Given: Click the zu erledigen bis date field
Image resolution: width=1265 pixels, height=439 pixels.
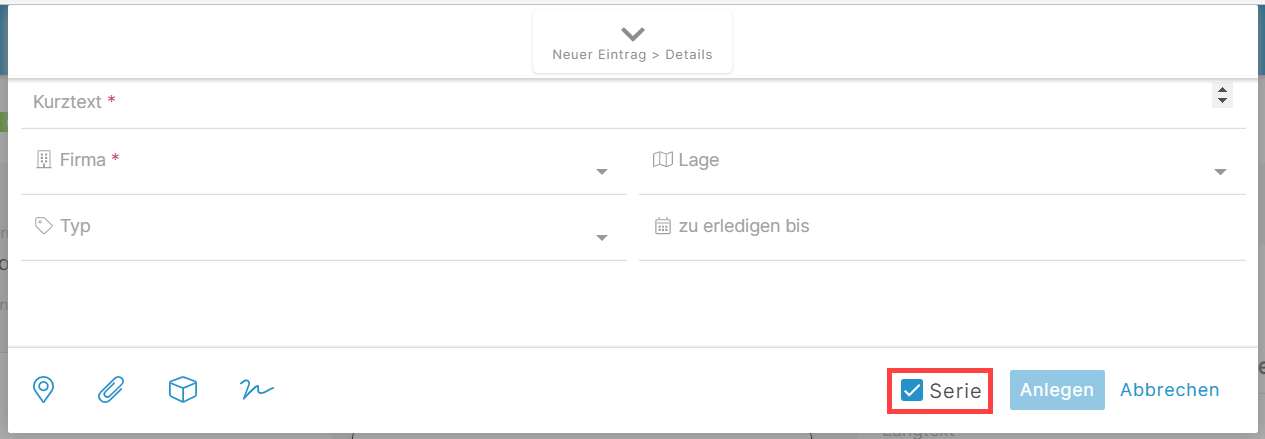Looking at the screenshot, I should [942, 228].
